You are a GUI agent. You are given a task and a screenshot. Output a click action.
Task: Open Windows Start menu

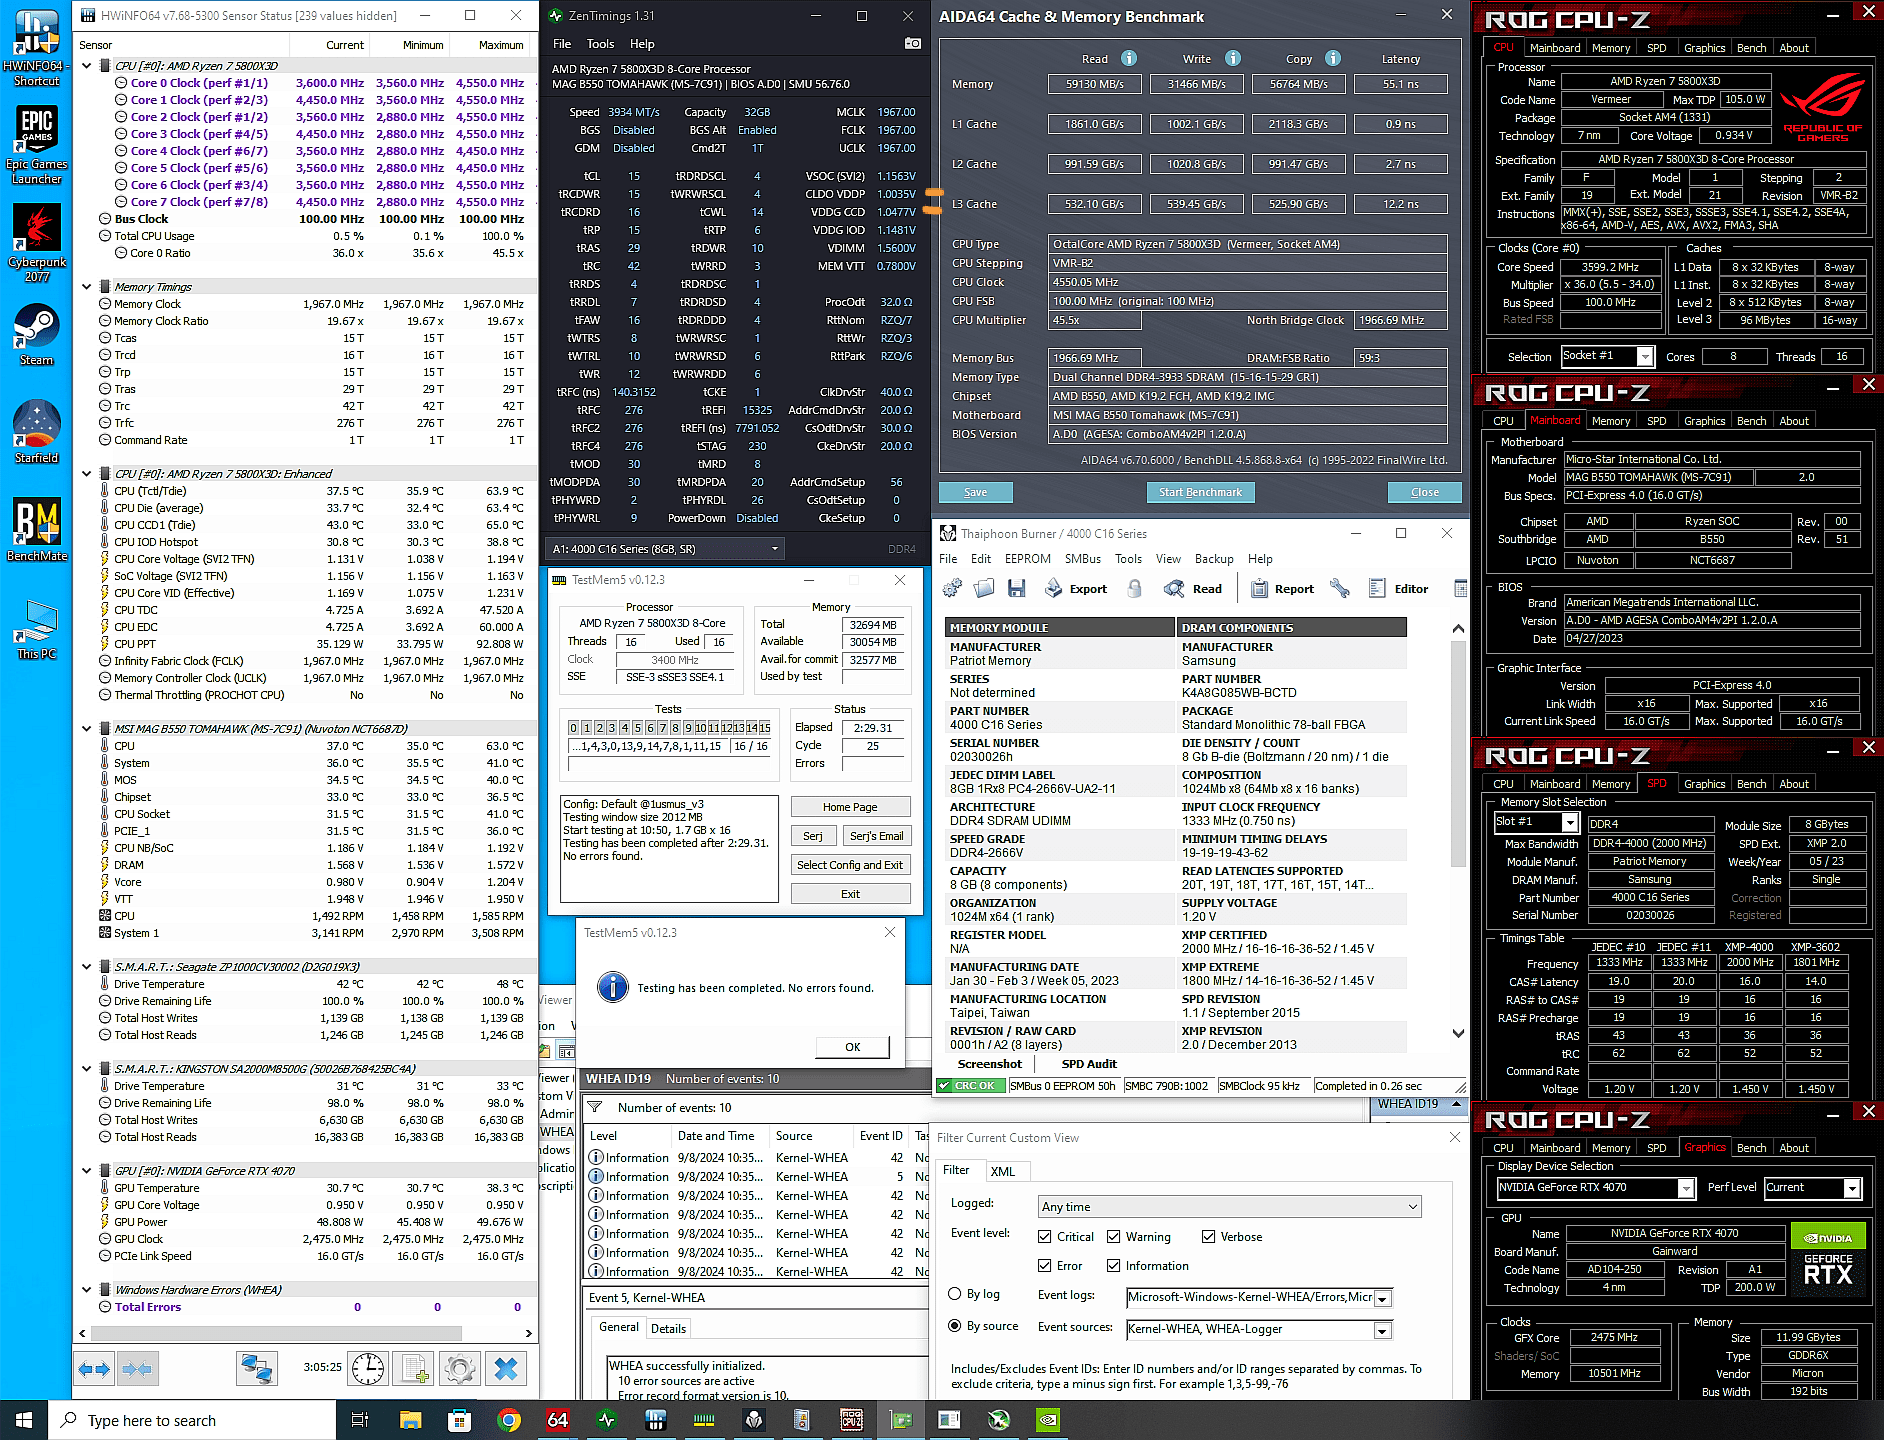[24, 1420]
